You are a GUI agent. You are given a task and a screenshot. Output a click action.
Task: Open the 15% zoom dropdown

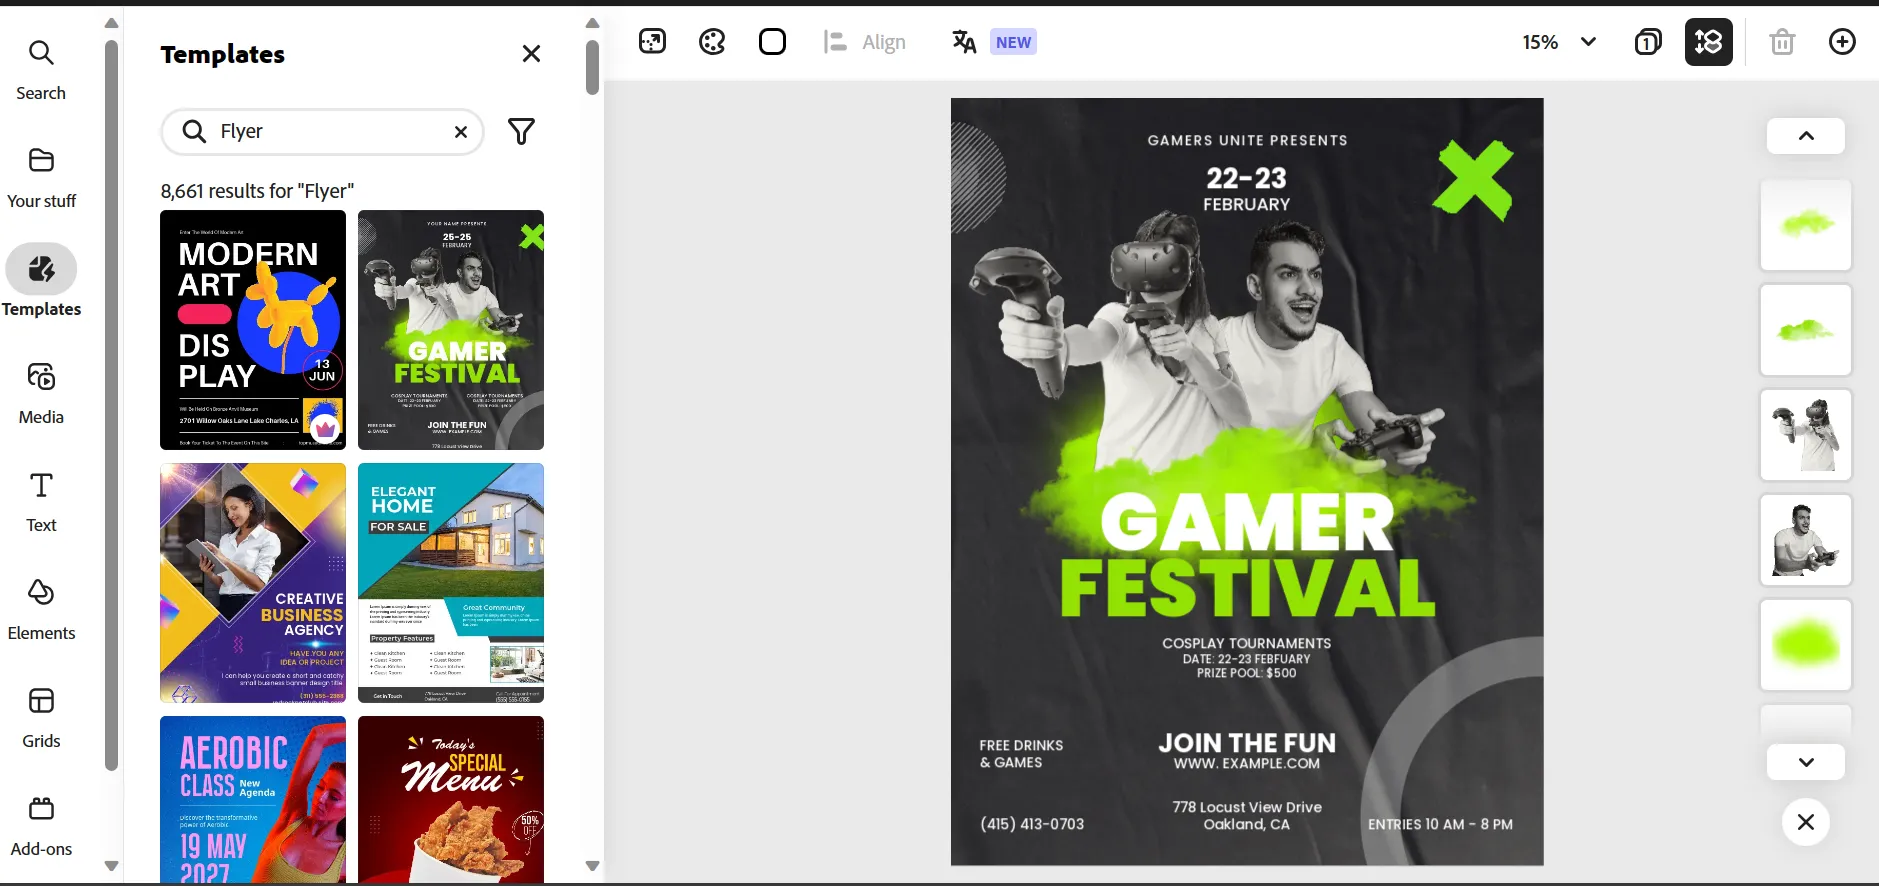click(x=1559, y=42)
